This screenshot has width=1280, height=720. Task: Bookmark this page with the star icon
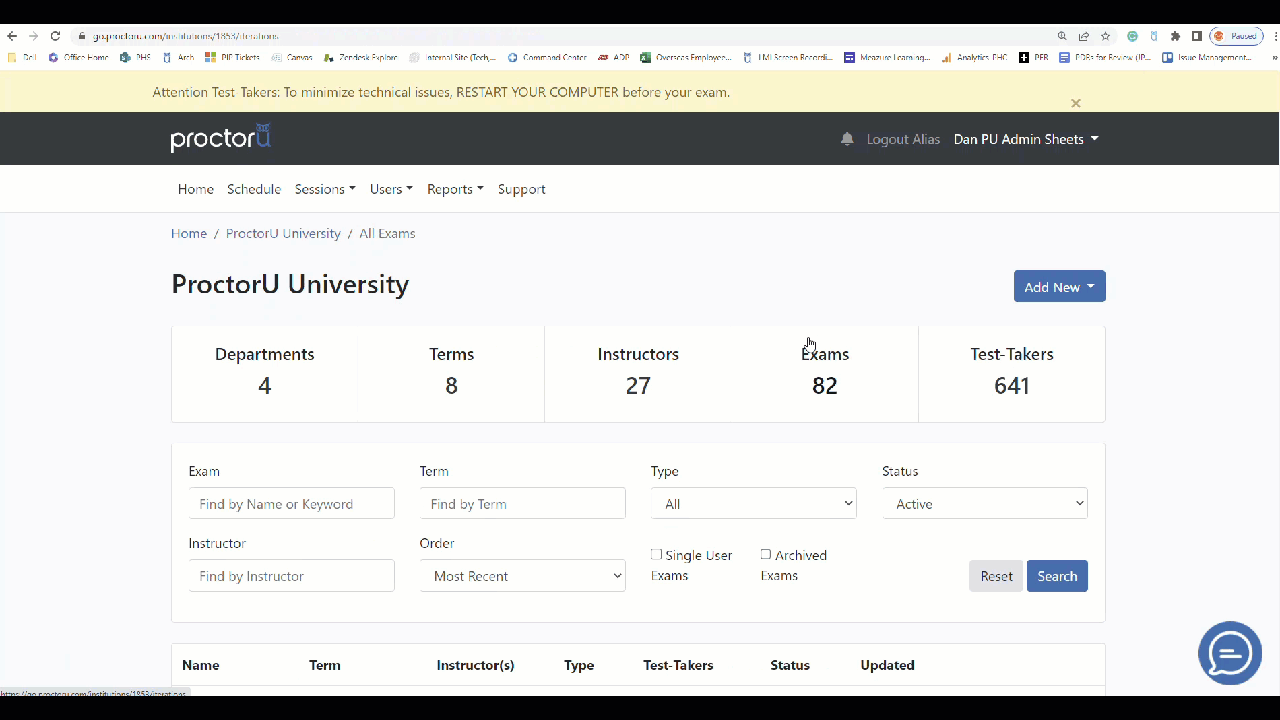point(1106,36)
